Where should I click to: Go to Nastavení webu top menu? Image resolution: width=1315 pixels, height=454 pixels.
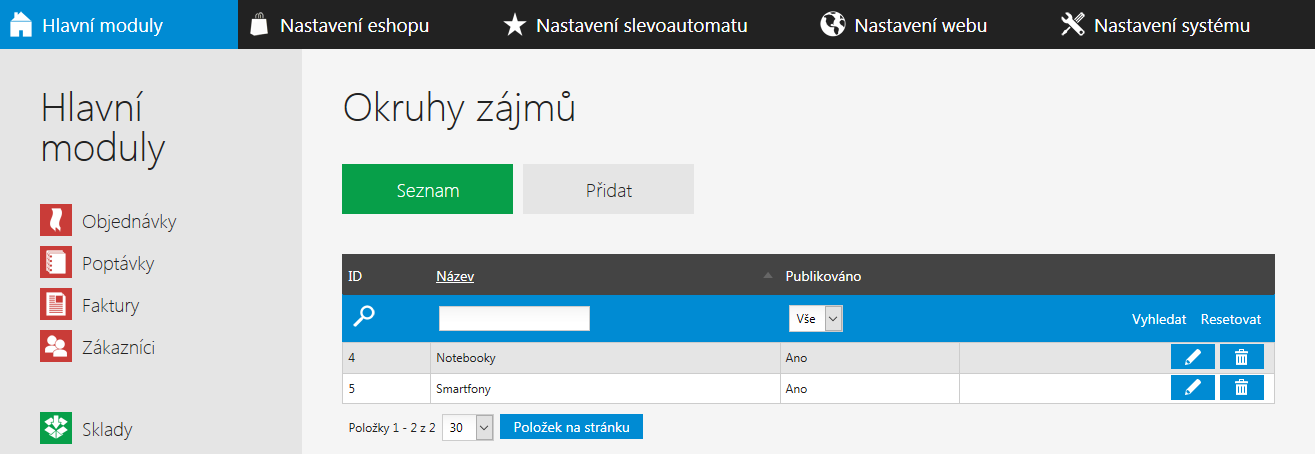[904, 25]
